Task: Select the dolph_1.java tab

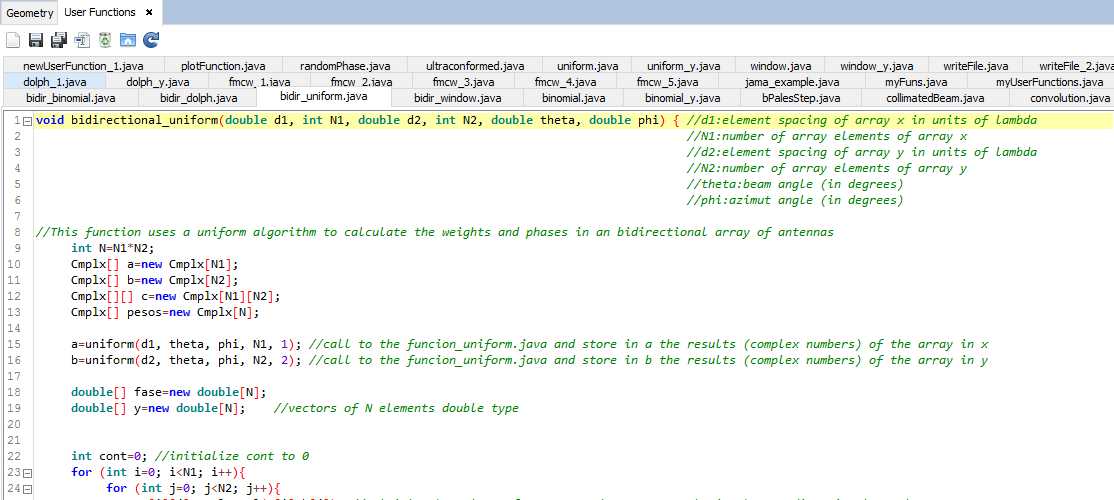Action: pos(55,82)
